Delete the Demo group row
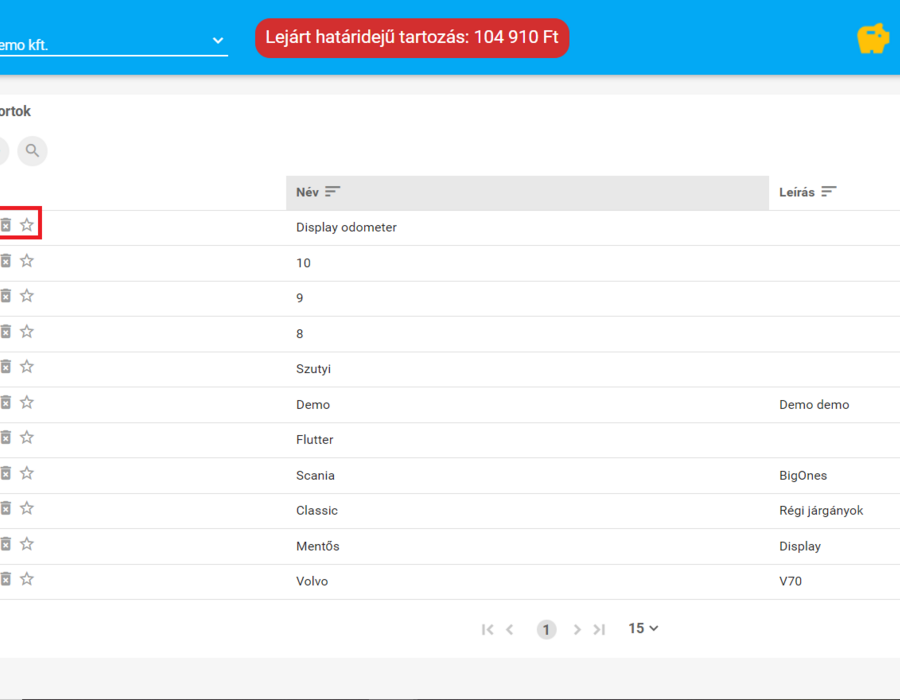The width and height of the screenshot is (900, 700). tap(5, 402)
